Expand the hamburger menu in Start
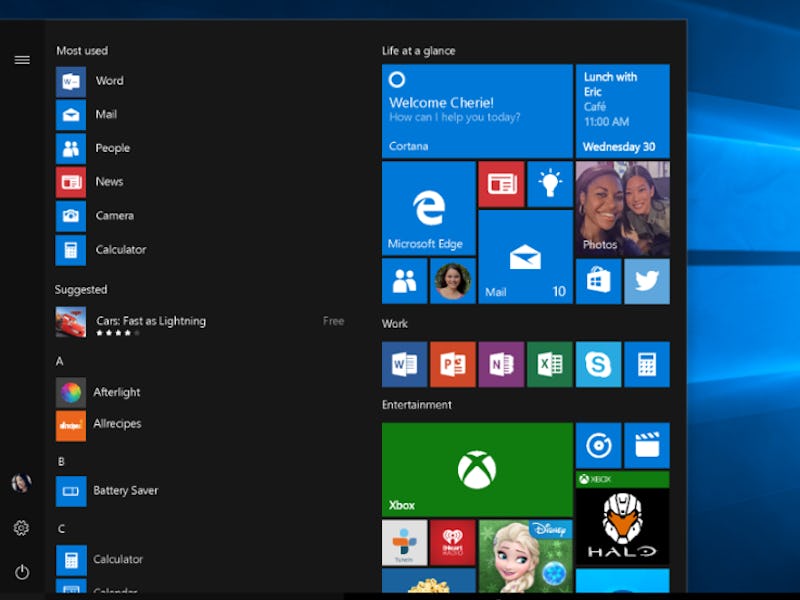 (x=22, y=60)
